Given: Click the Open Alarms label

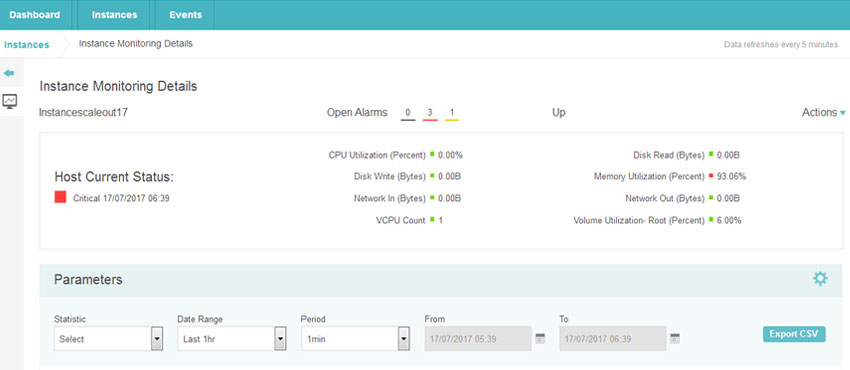Looking at the screenshot, I should (357, 113).
